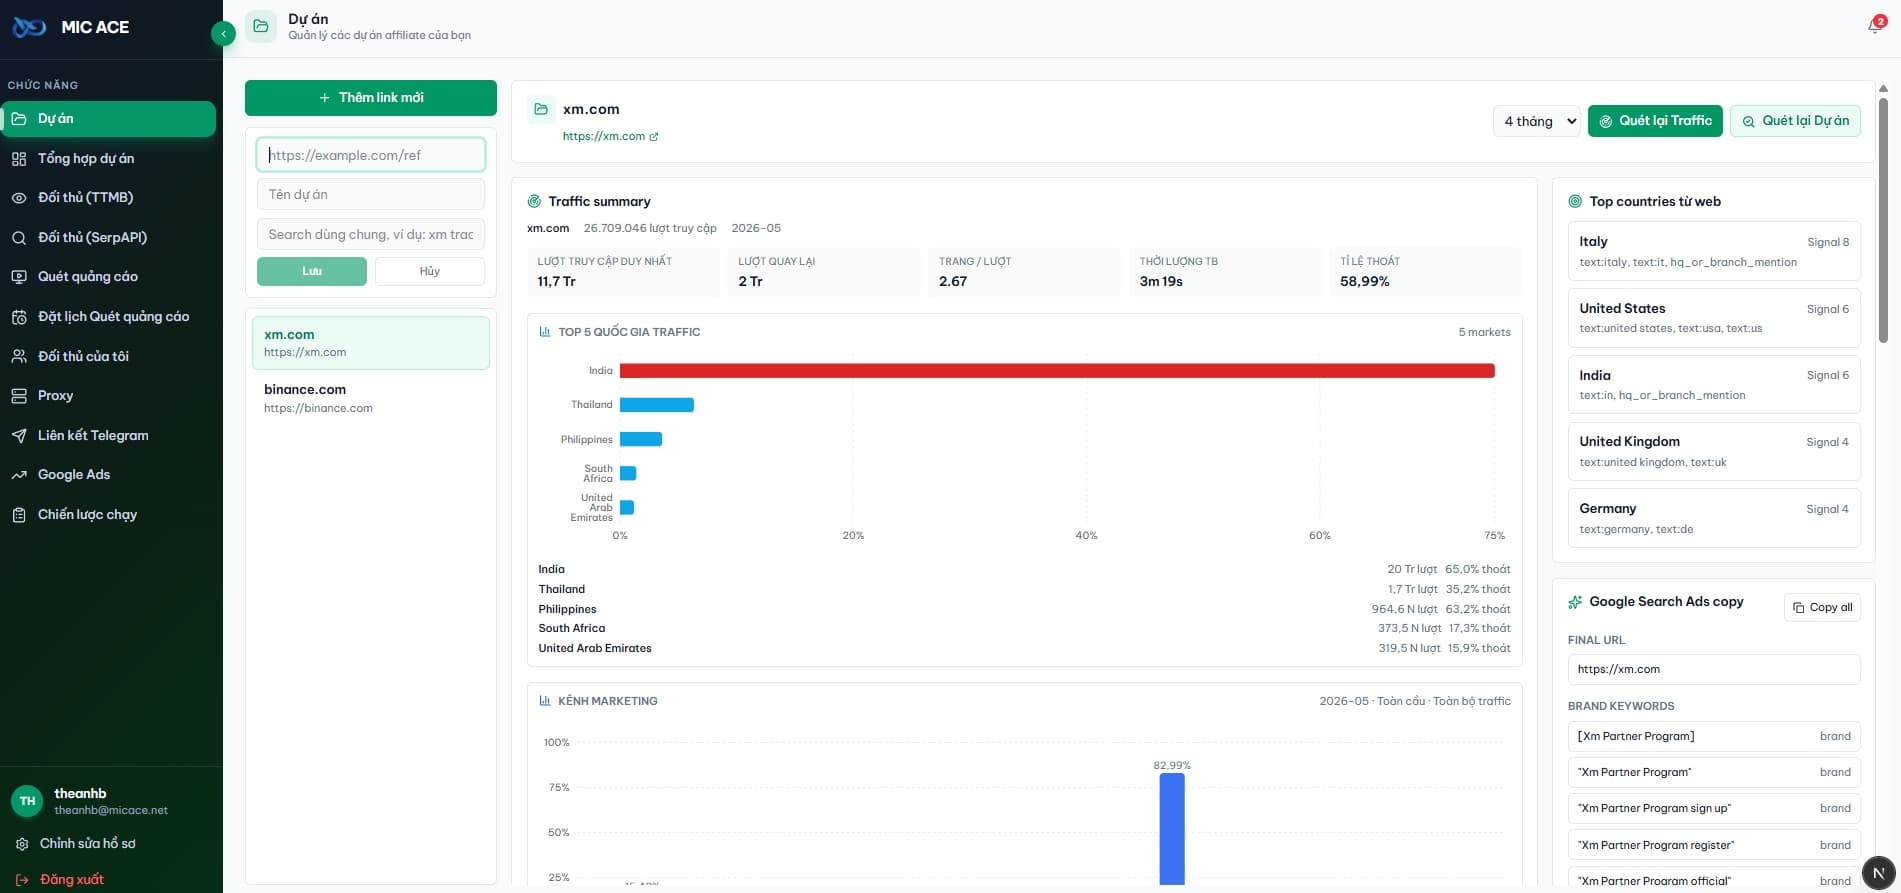Click the India Signal 6 country card
Image resolution: width=1901 pixels, height=893 pixels.
1714,385
